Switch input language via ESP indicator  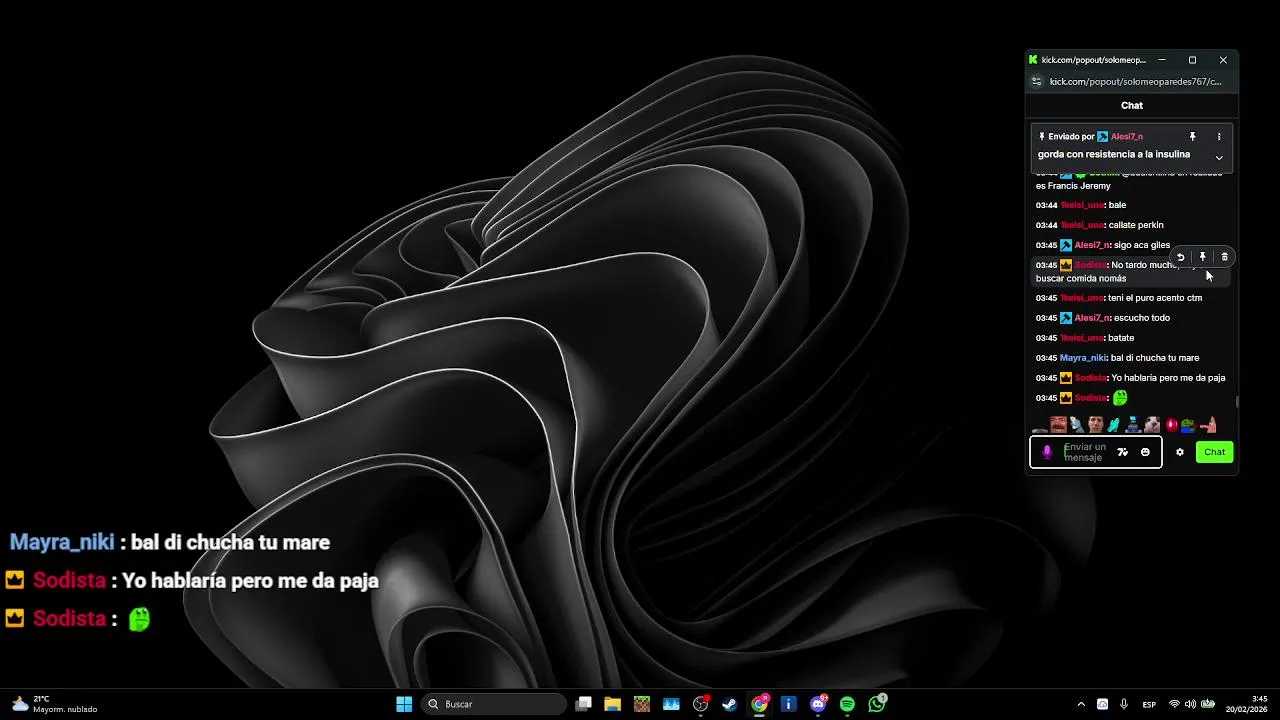(1149, 704)
